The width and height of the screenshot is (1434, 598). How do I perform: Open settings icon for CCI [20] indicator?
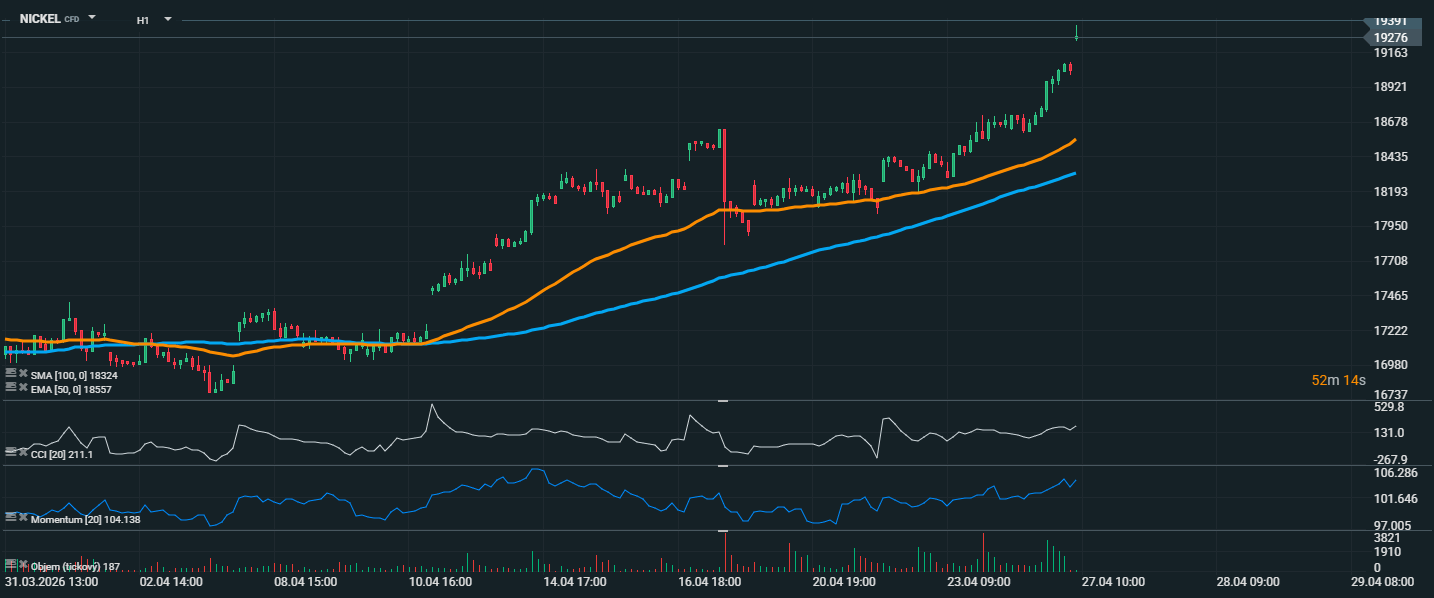point(10,452)
